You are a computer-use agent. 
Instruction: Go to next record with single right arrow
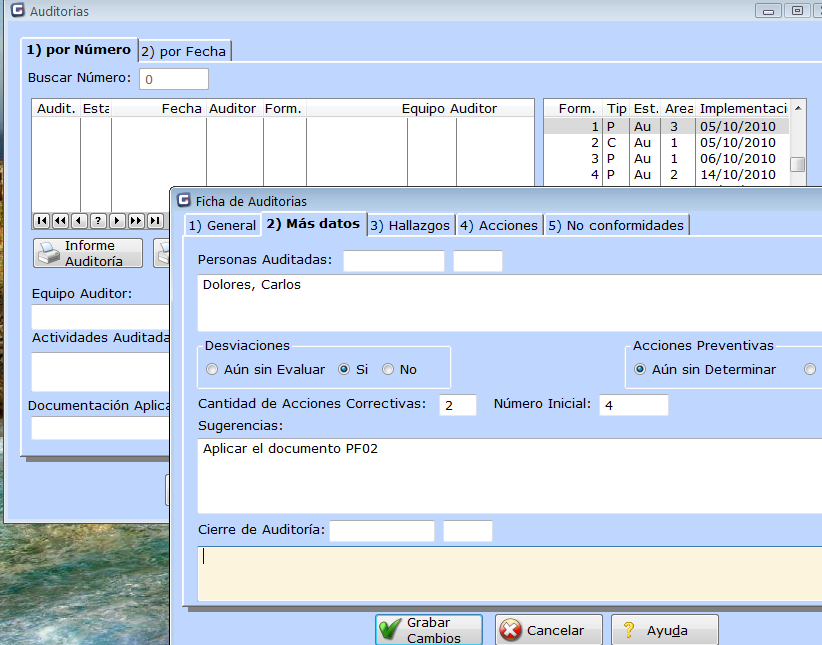(x=117, y=221)
